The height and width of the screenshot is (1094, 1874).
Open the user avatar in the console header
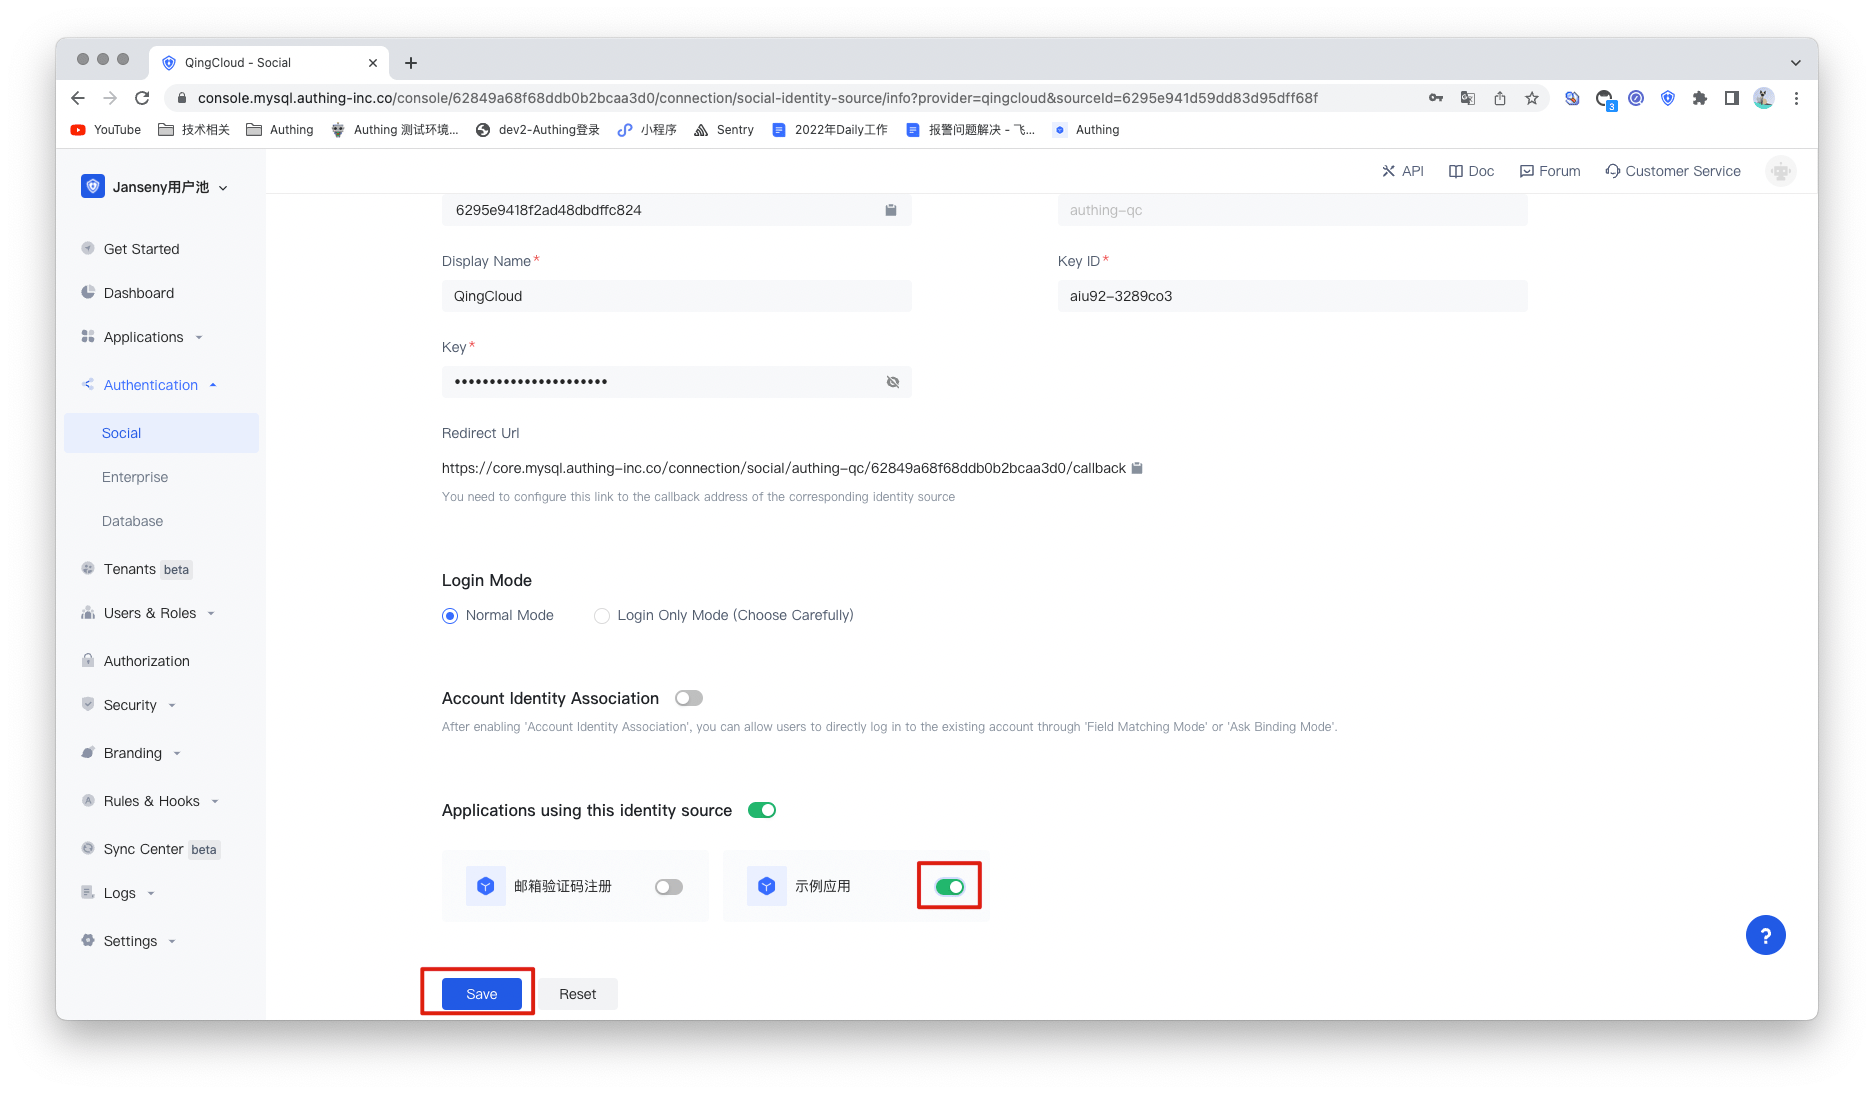pyautogui.click(x=1780, y=171)
